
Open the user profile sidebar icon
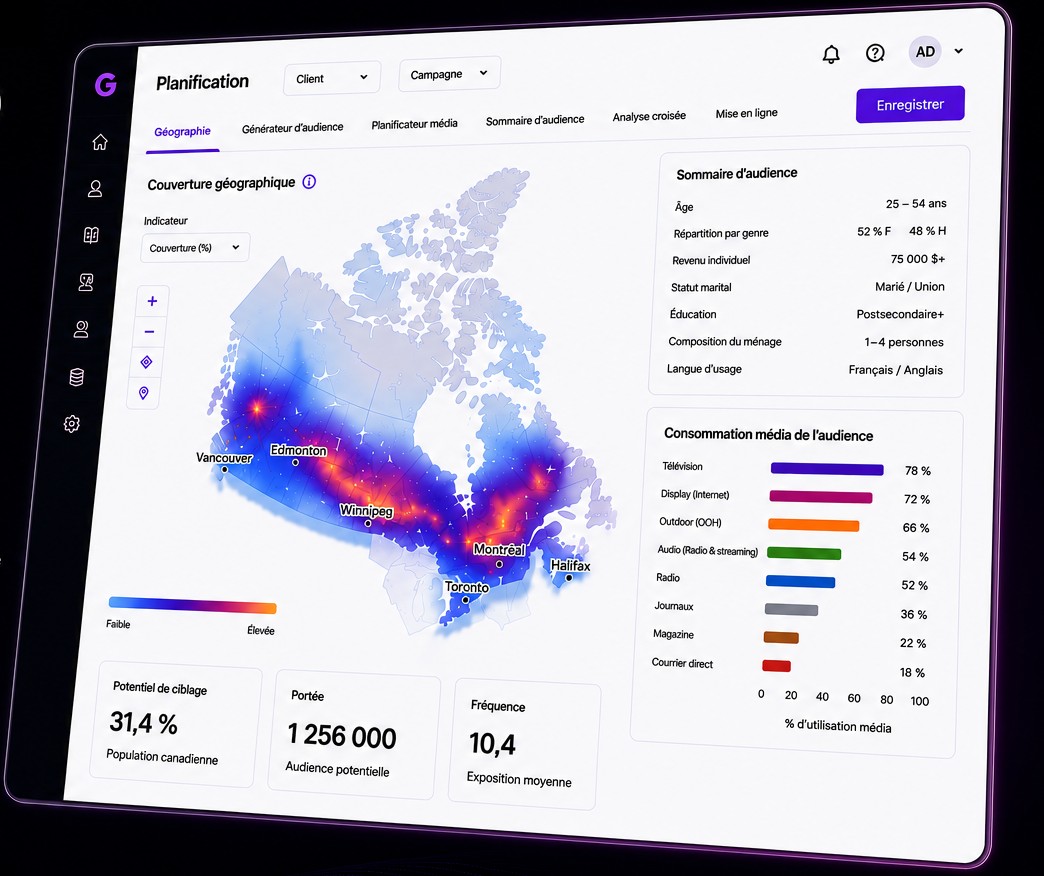point(95,188)
